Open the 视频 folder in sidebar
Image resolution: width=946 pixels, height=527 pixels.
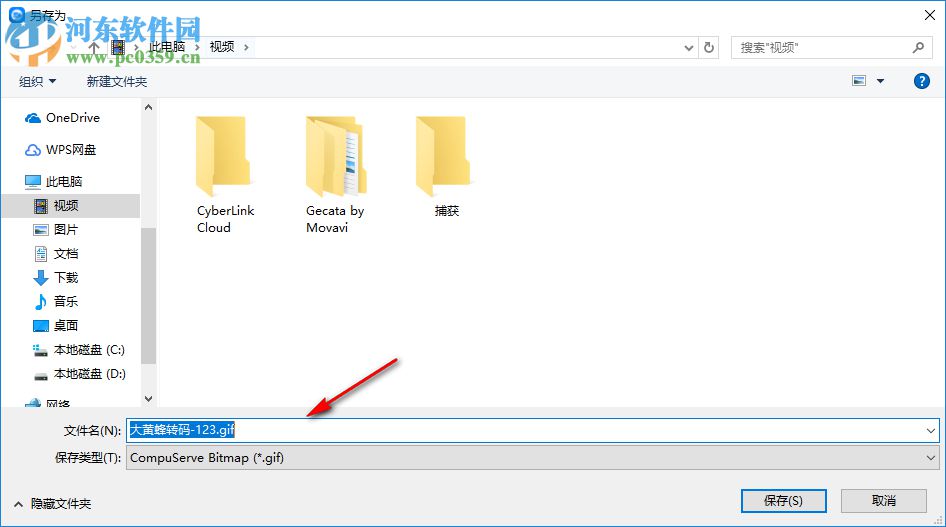70,206
